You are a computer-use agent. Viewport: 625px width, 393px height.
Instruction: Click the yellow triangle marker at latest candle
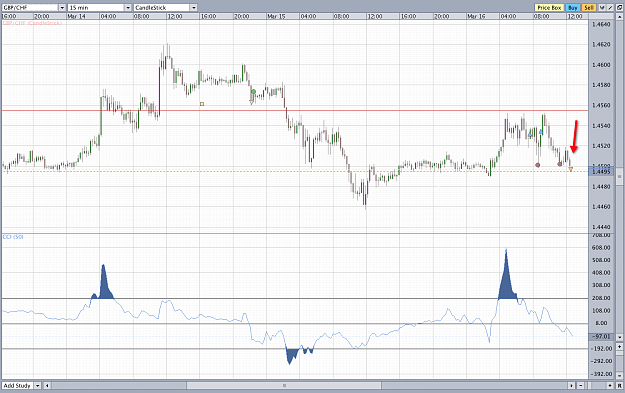[x=571, y=169]
